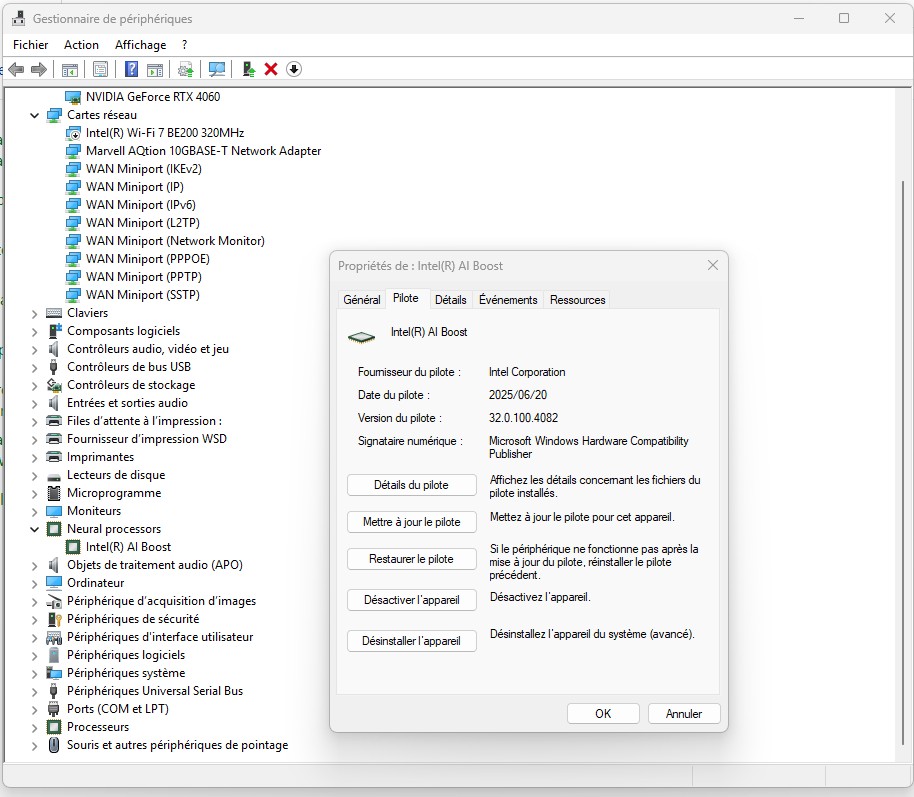The width and height of the screenshot is (914, 797).
Task: Click the green-arrow update driver toolbar icon
Action: pos(248,69)
